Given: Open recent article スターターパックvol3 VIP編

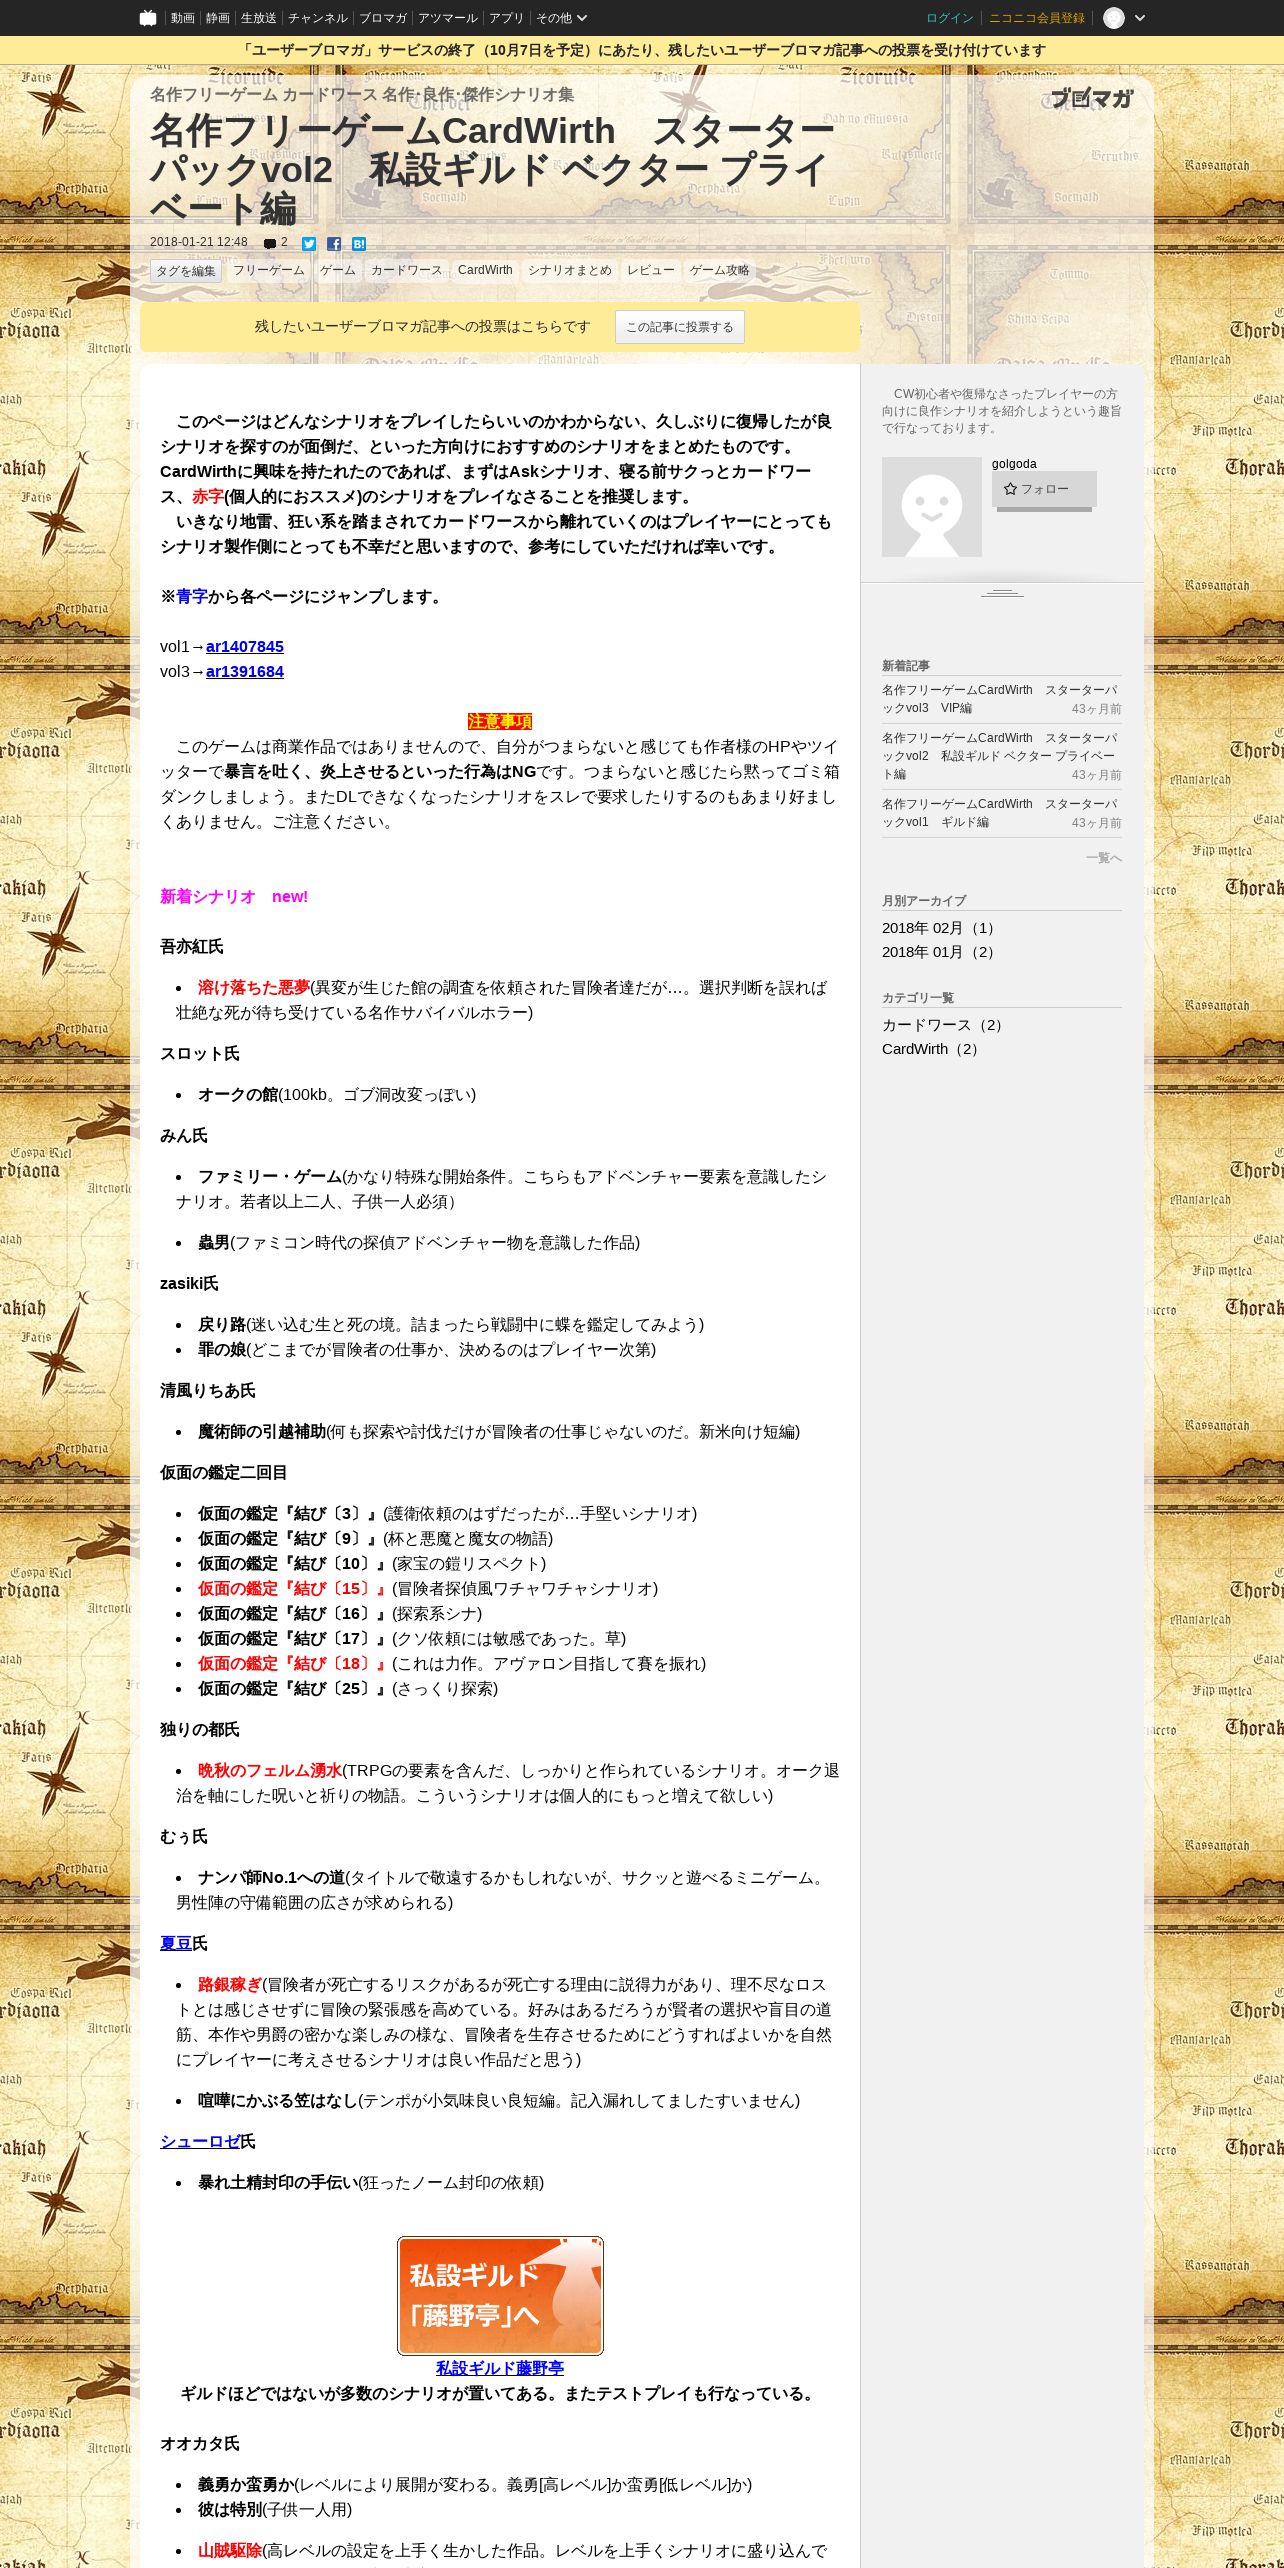Looking at the screenshot, I should (x=1001, y=699).
